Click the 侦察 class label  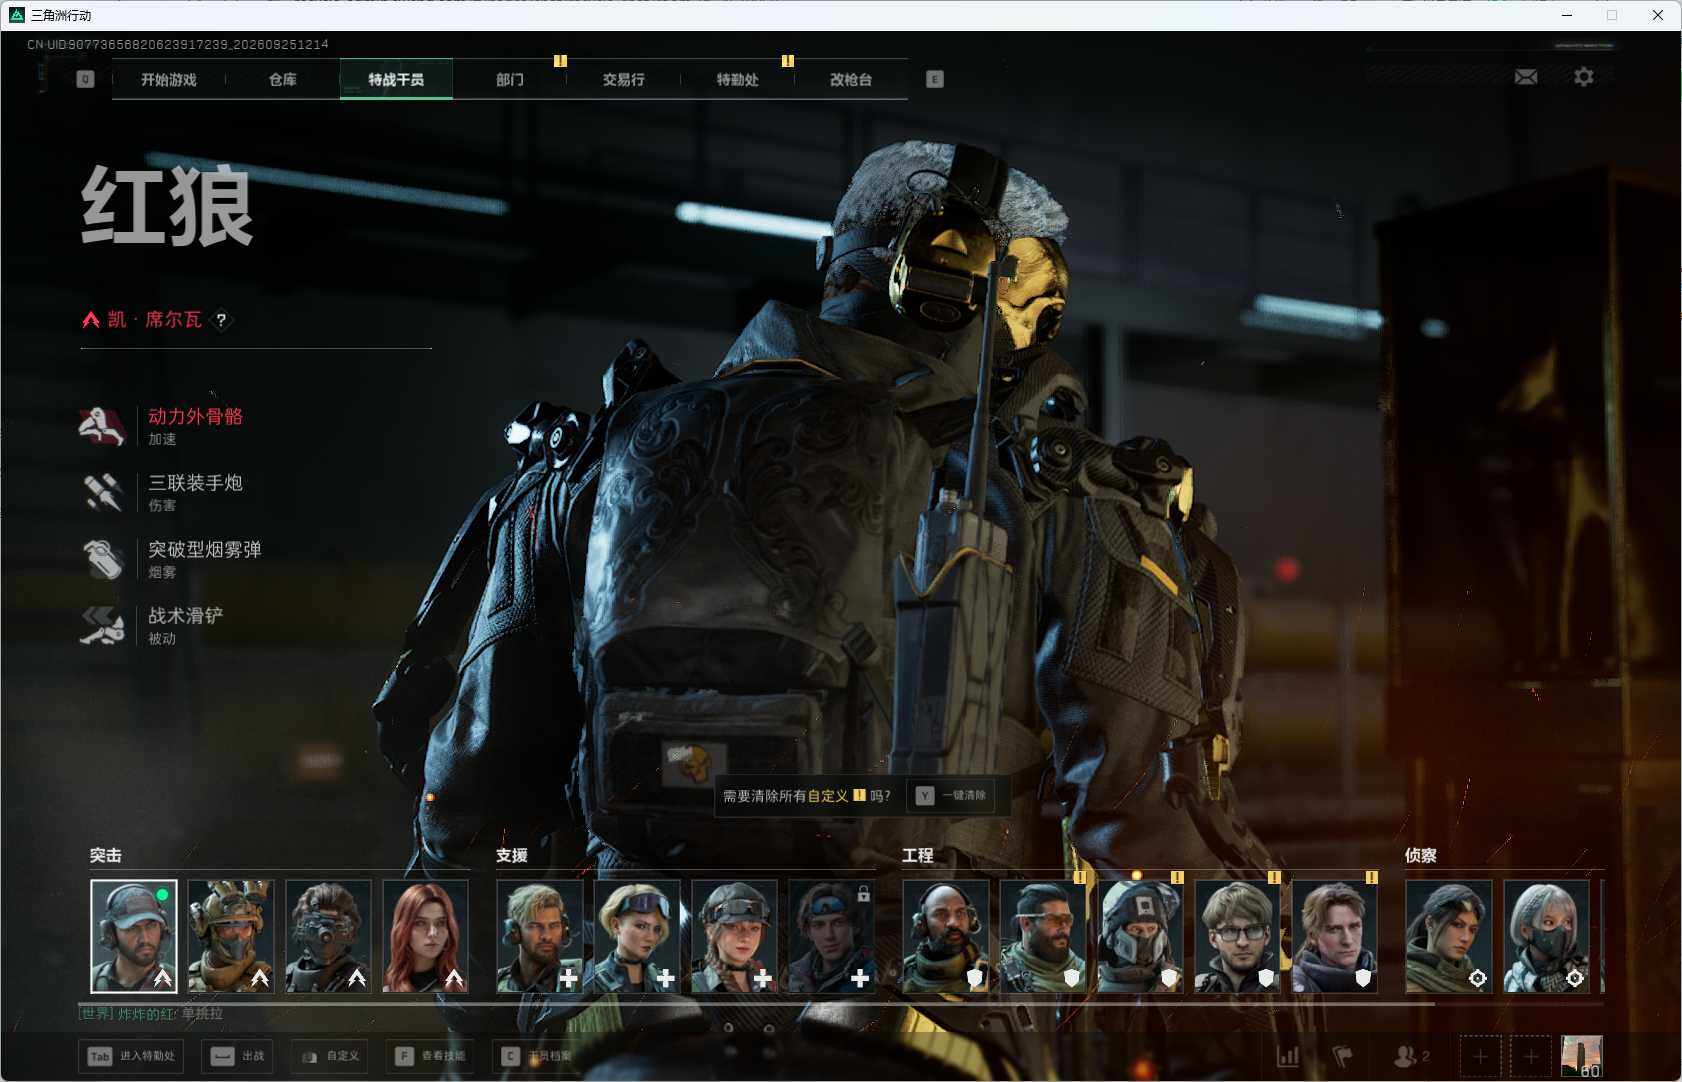(1421, 856)
